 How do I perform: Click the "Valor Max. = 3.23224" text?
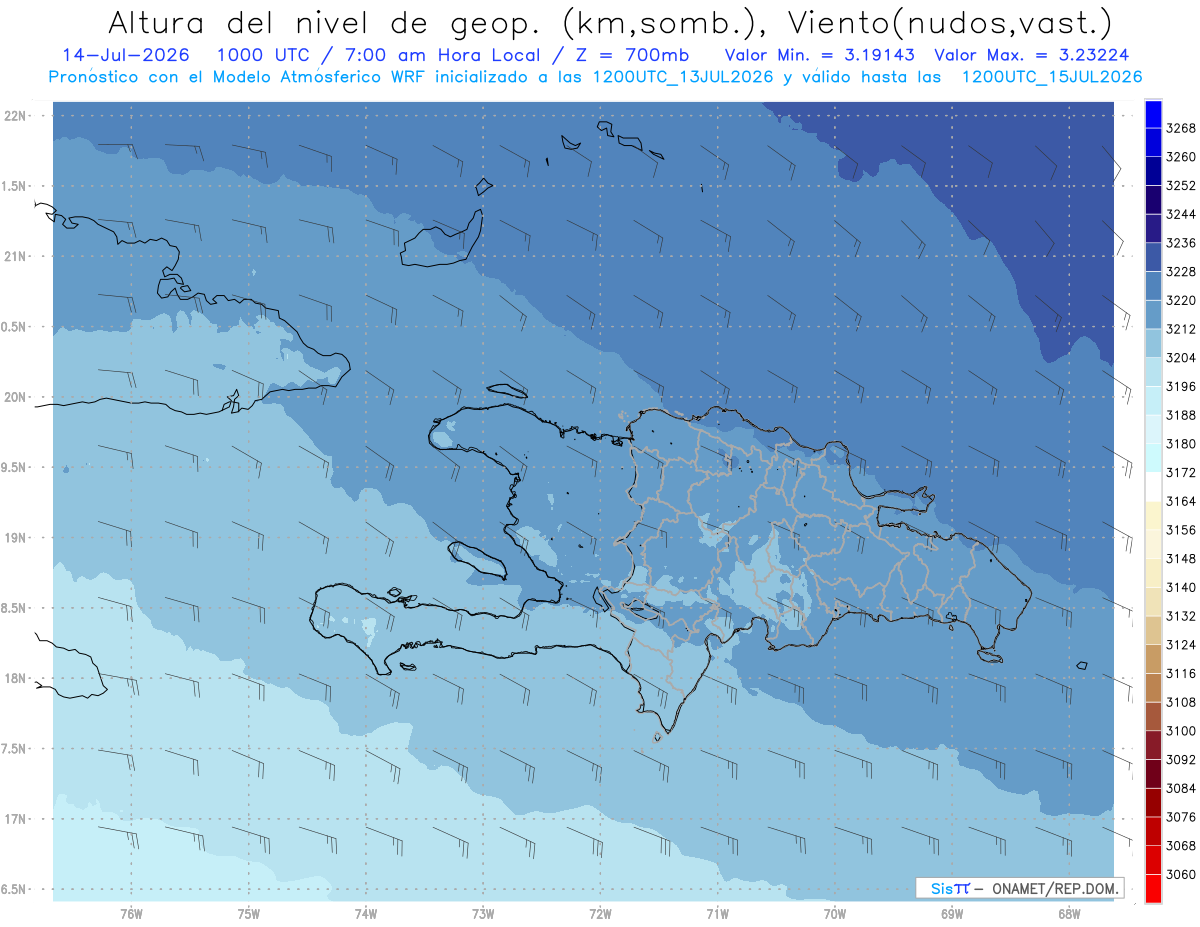1032,55
